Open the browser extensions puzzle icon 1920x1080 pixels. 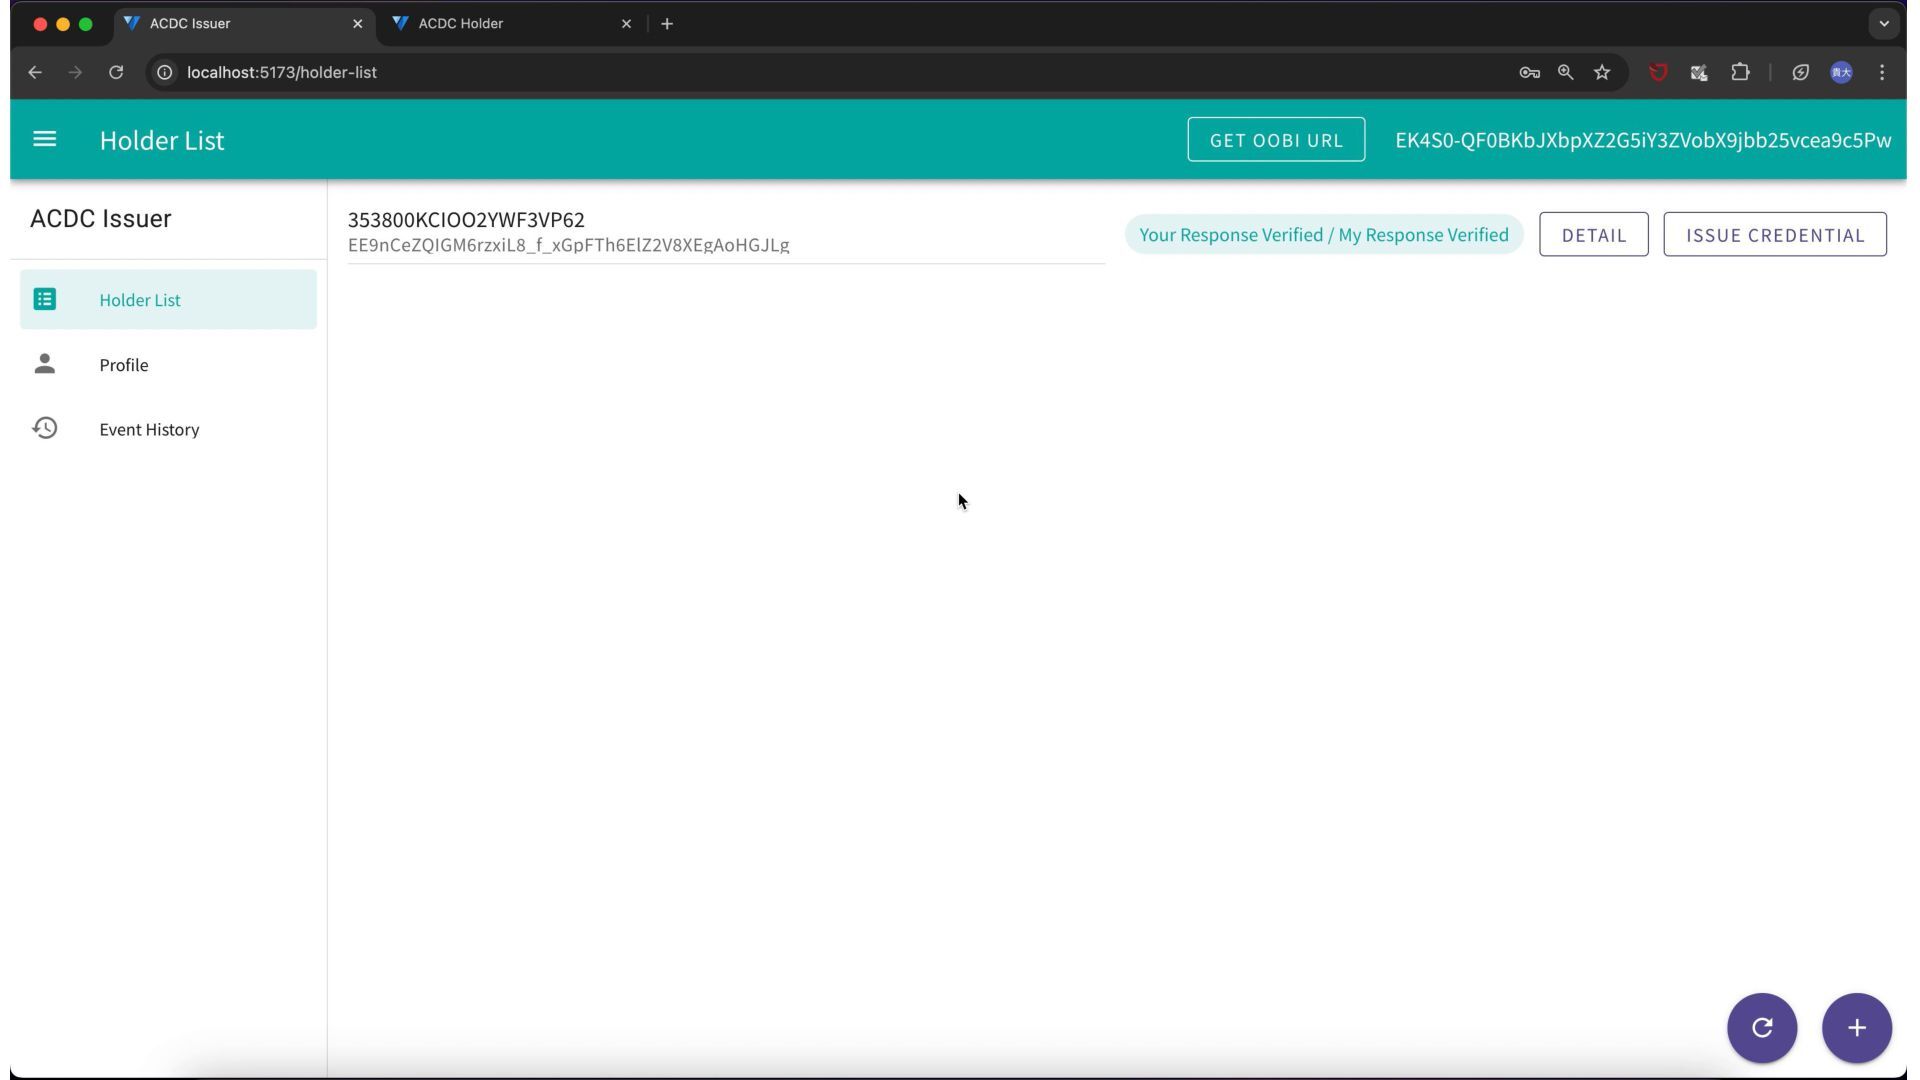(1740, 72)
